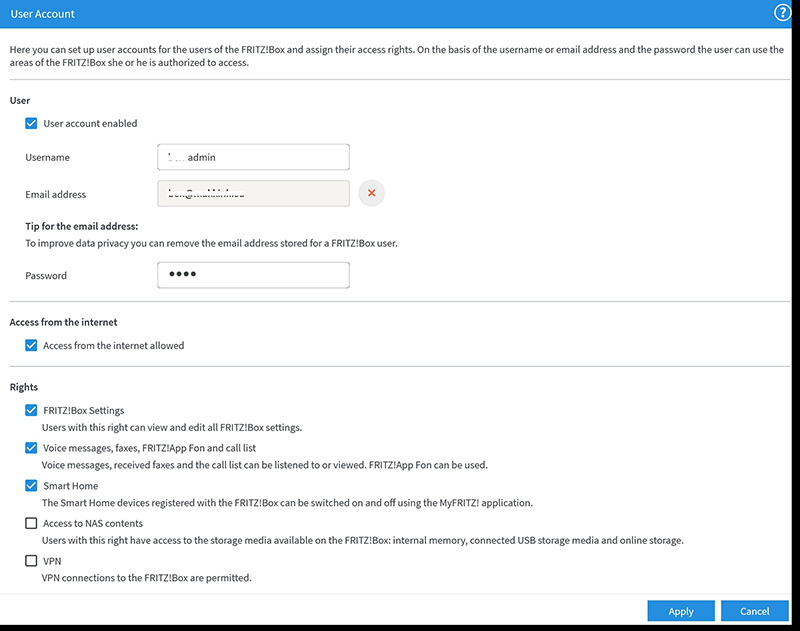Image resolution: width=800 pixels, height=631 pixels.
Task: Toggle FRITZ!Box Settings right checkbox
Action: coord(31,410)
